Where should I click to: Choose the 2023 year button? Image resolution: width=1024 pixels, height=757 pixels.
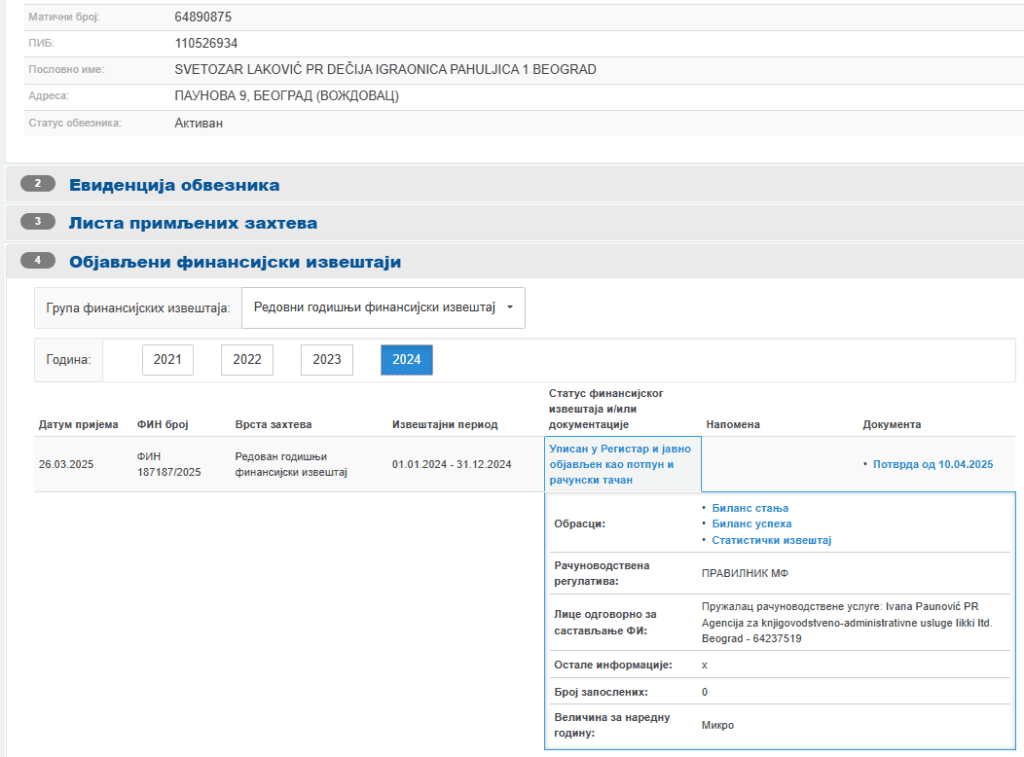coord(327,360)
